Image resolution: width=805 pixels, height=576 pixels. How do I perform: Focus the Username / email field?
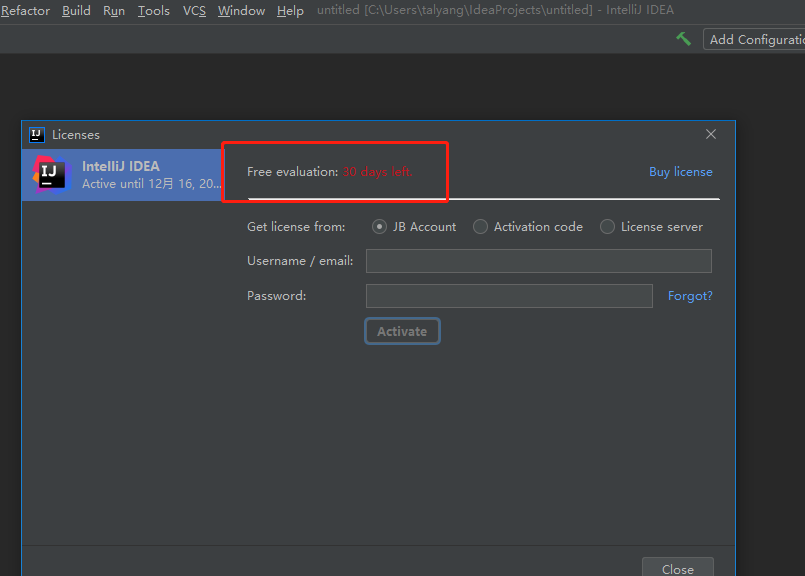539,261
